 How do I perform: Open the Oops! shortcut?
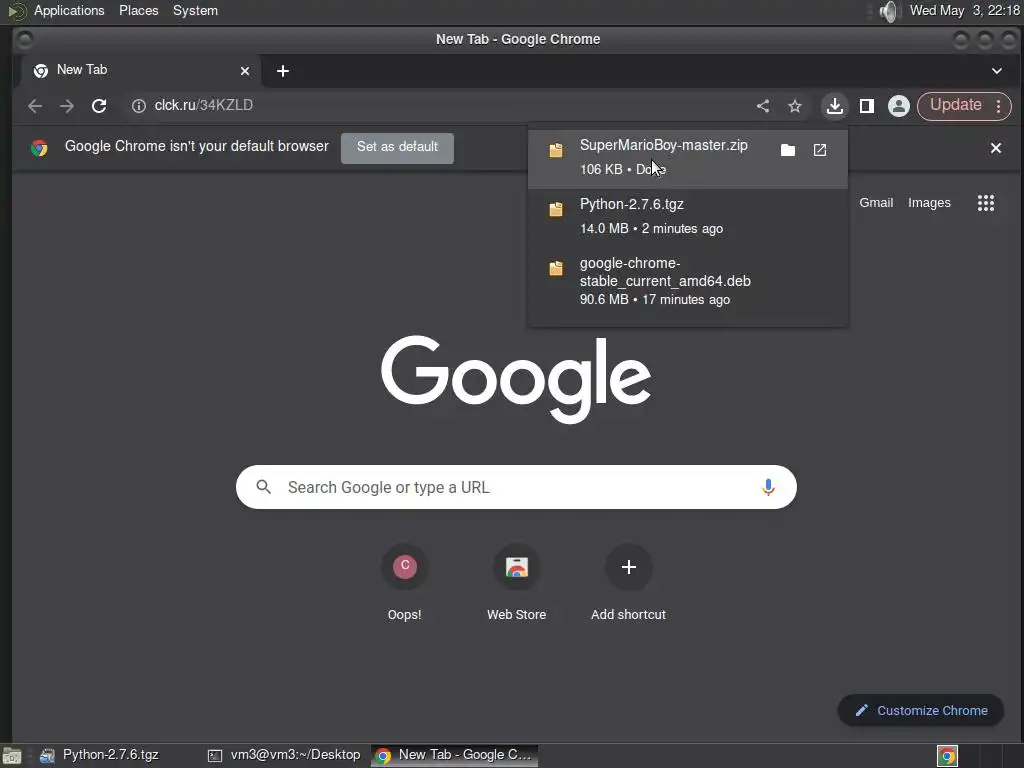tap(404, 583)
